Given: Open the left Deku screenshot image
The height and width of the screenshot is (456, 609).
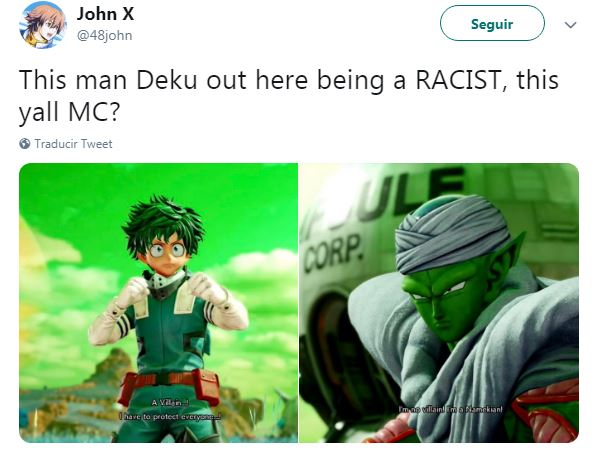Looking at the screenshot, I should tap(158, 303).
